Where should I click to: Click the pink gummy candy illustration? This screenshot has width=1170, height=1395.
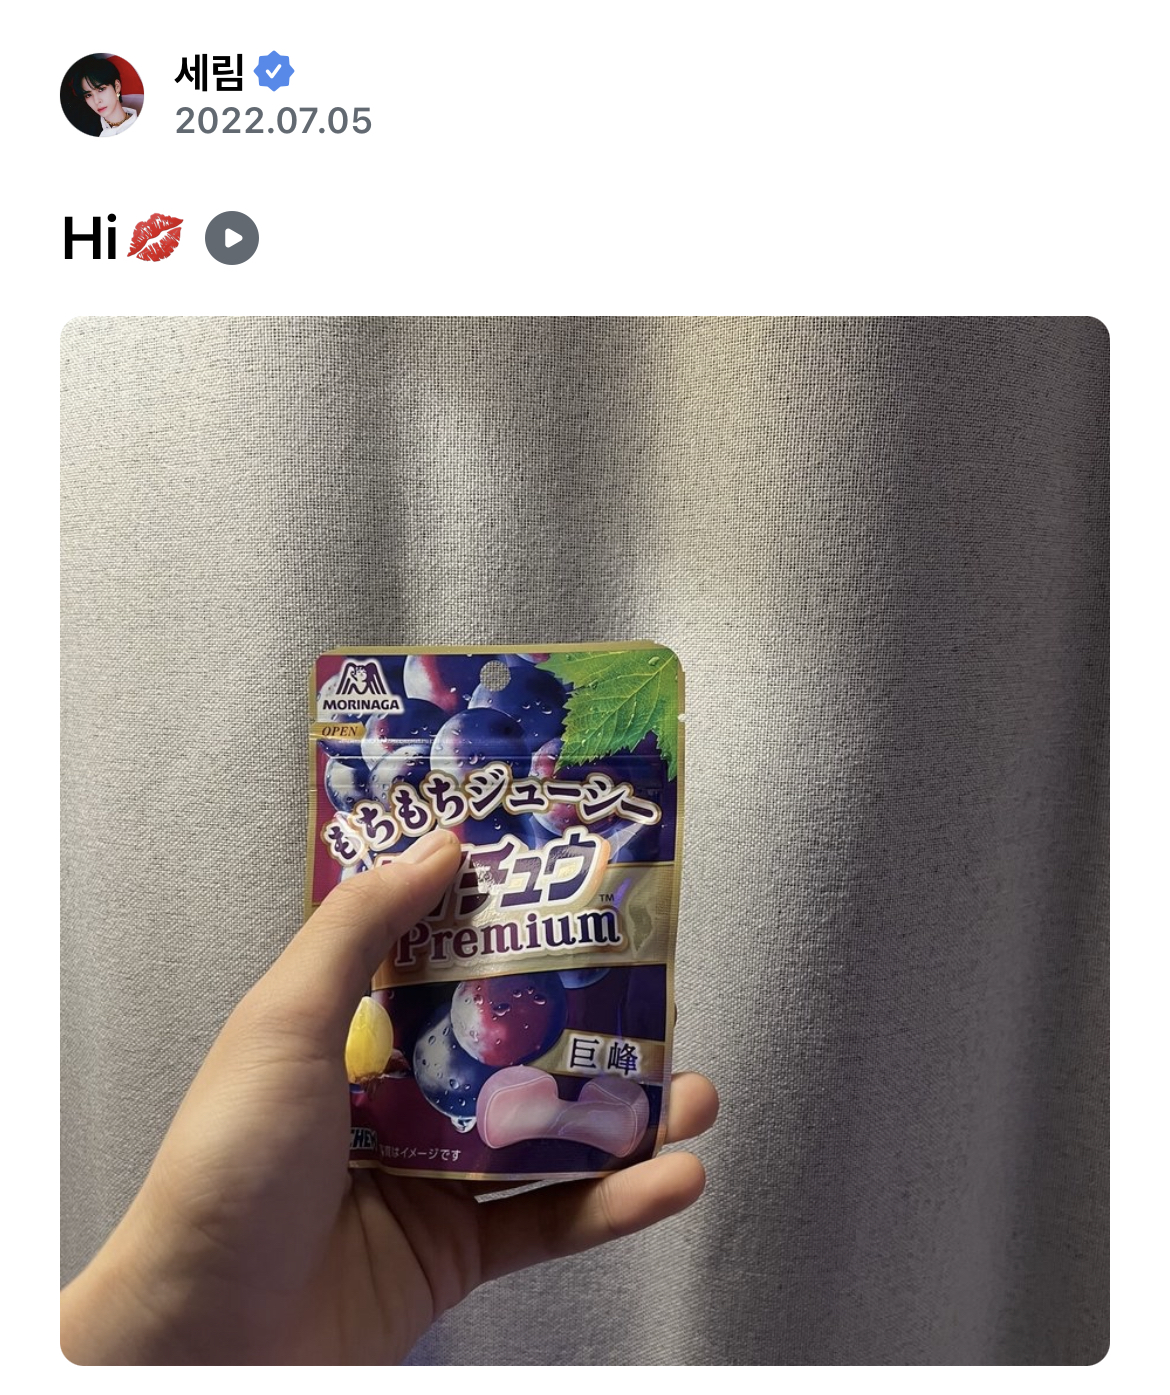coord(564,1108)
